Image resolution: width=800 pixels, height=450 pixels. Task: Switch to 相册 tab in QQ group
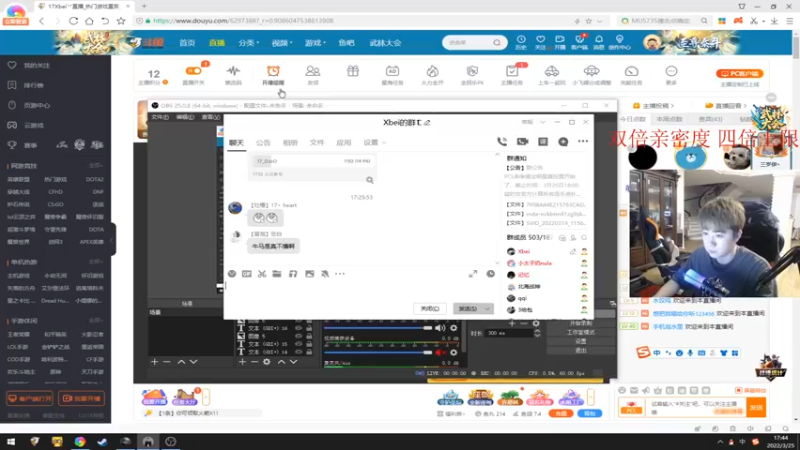pos(290,143)
